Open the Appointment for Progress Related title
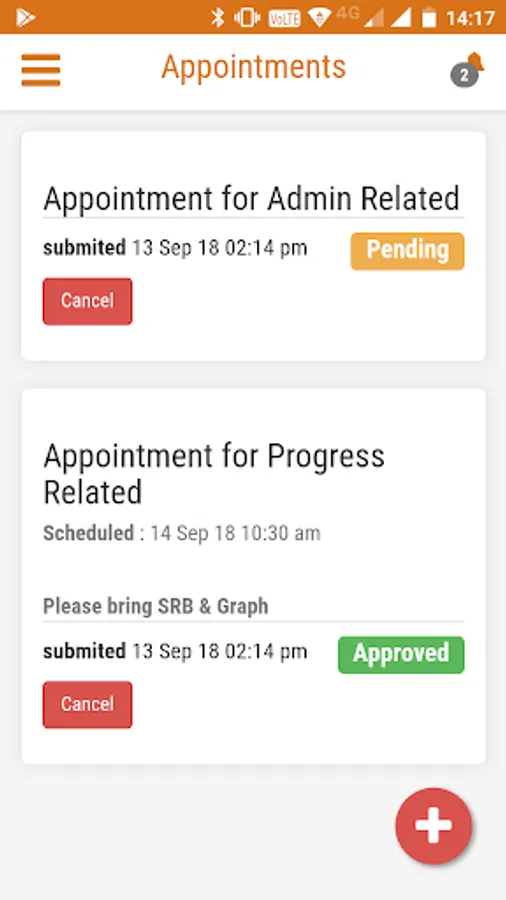 [x=214, y=474]
